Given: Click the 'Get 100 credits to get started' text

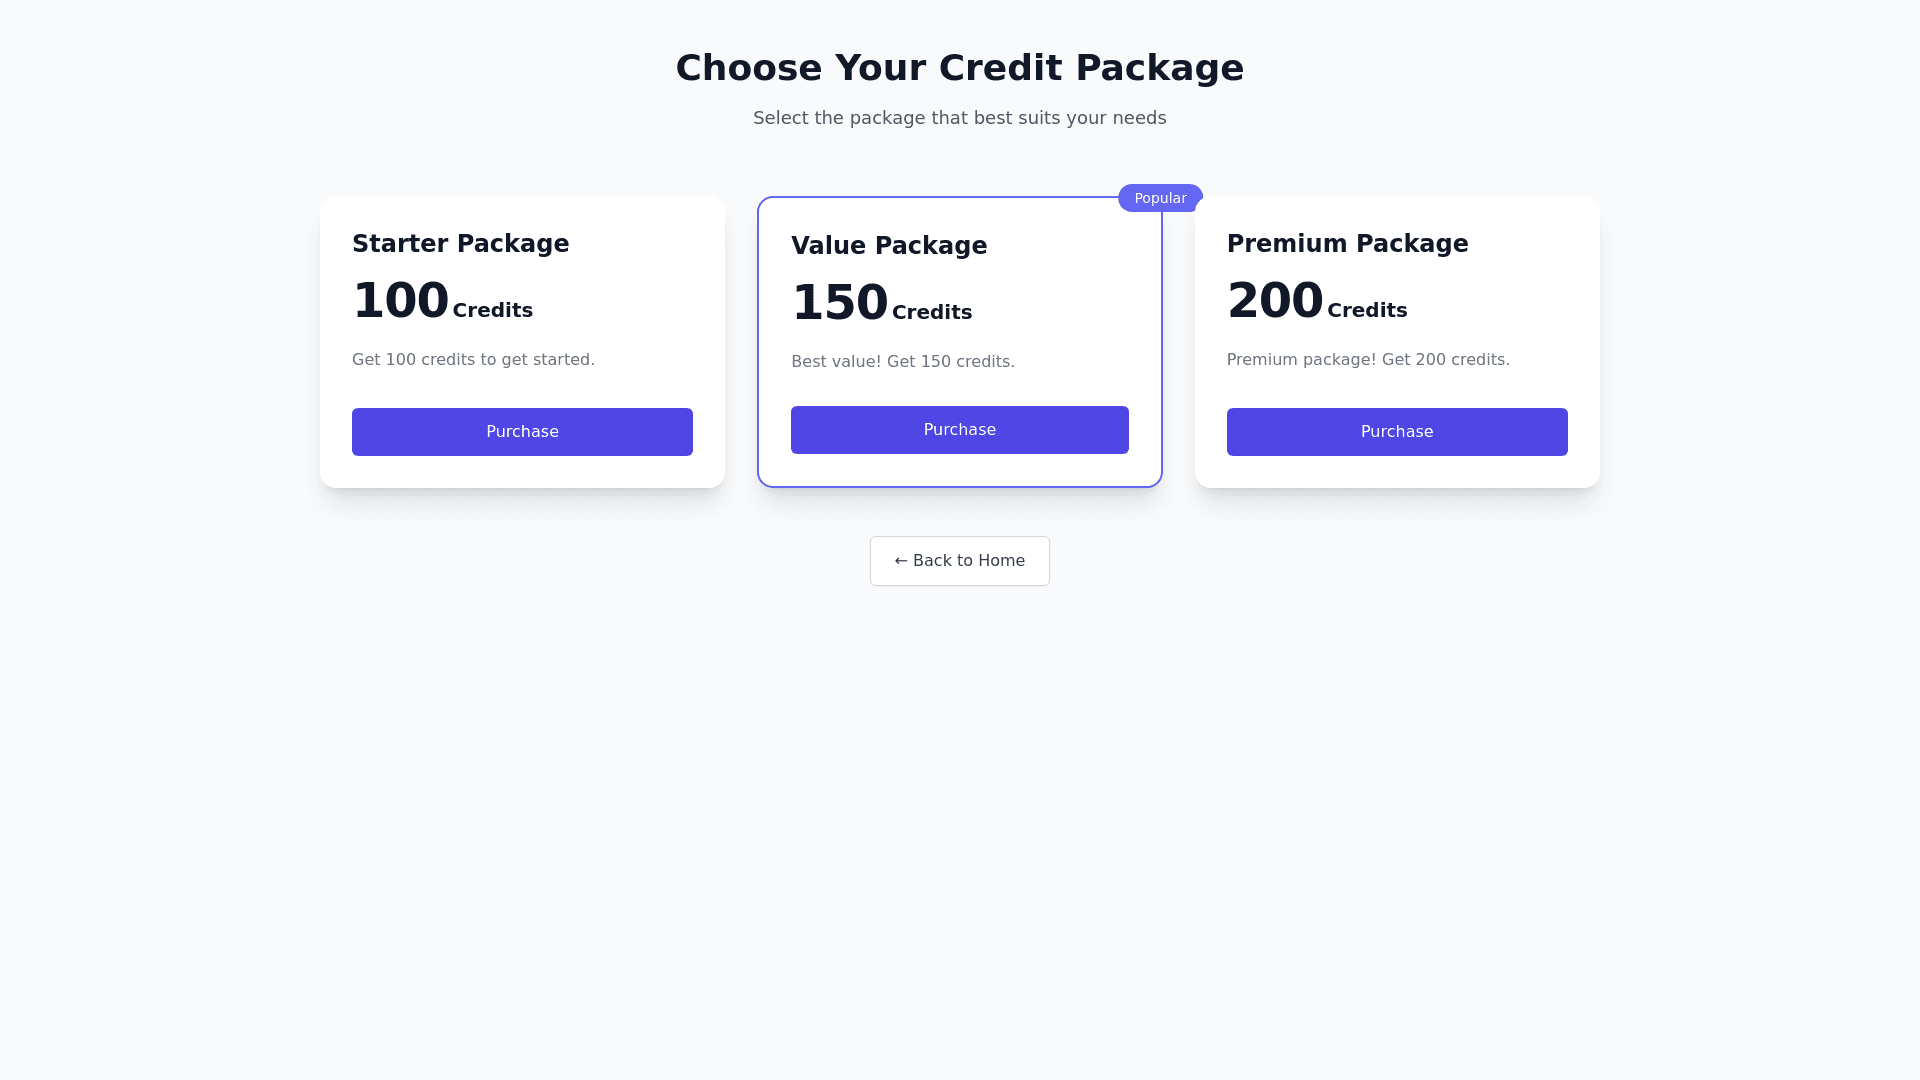Looking at the screenshot, I should click(x=473, y=360).
